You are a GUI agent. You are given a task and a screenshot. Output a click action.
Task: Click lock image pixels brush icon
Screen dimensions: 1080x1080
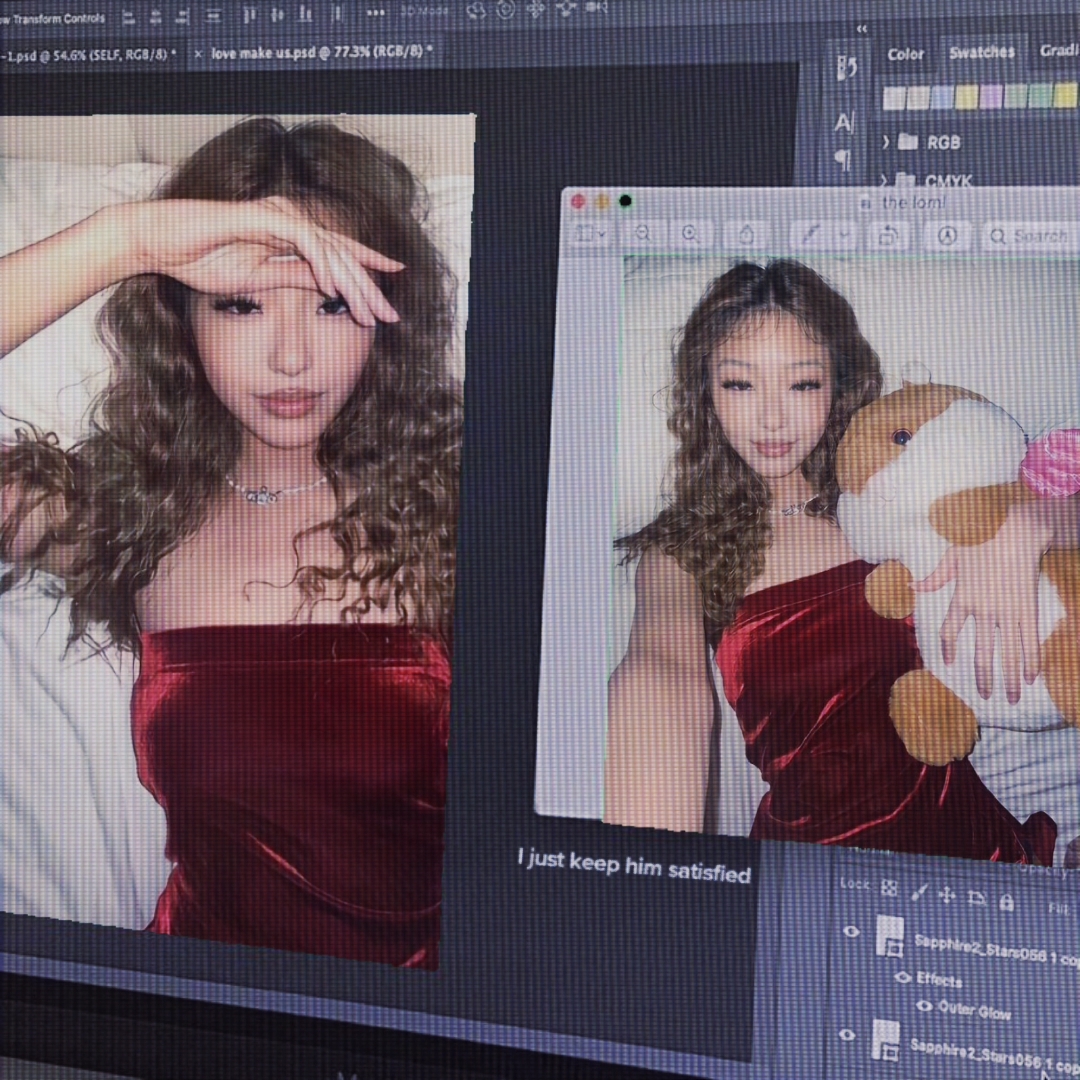(919, 892)
